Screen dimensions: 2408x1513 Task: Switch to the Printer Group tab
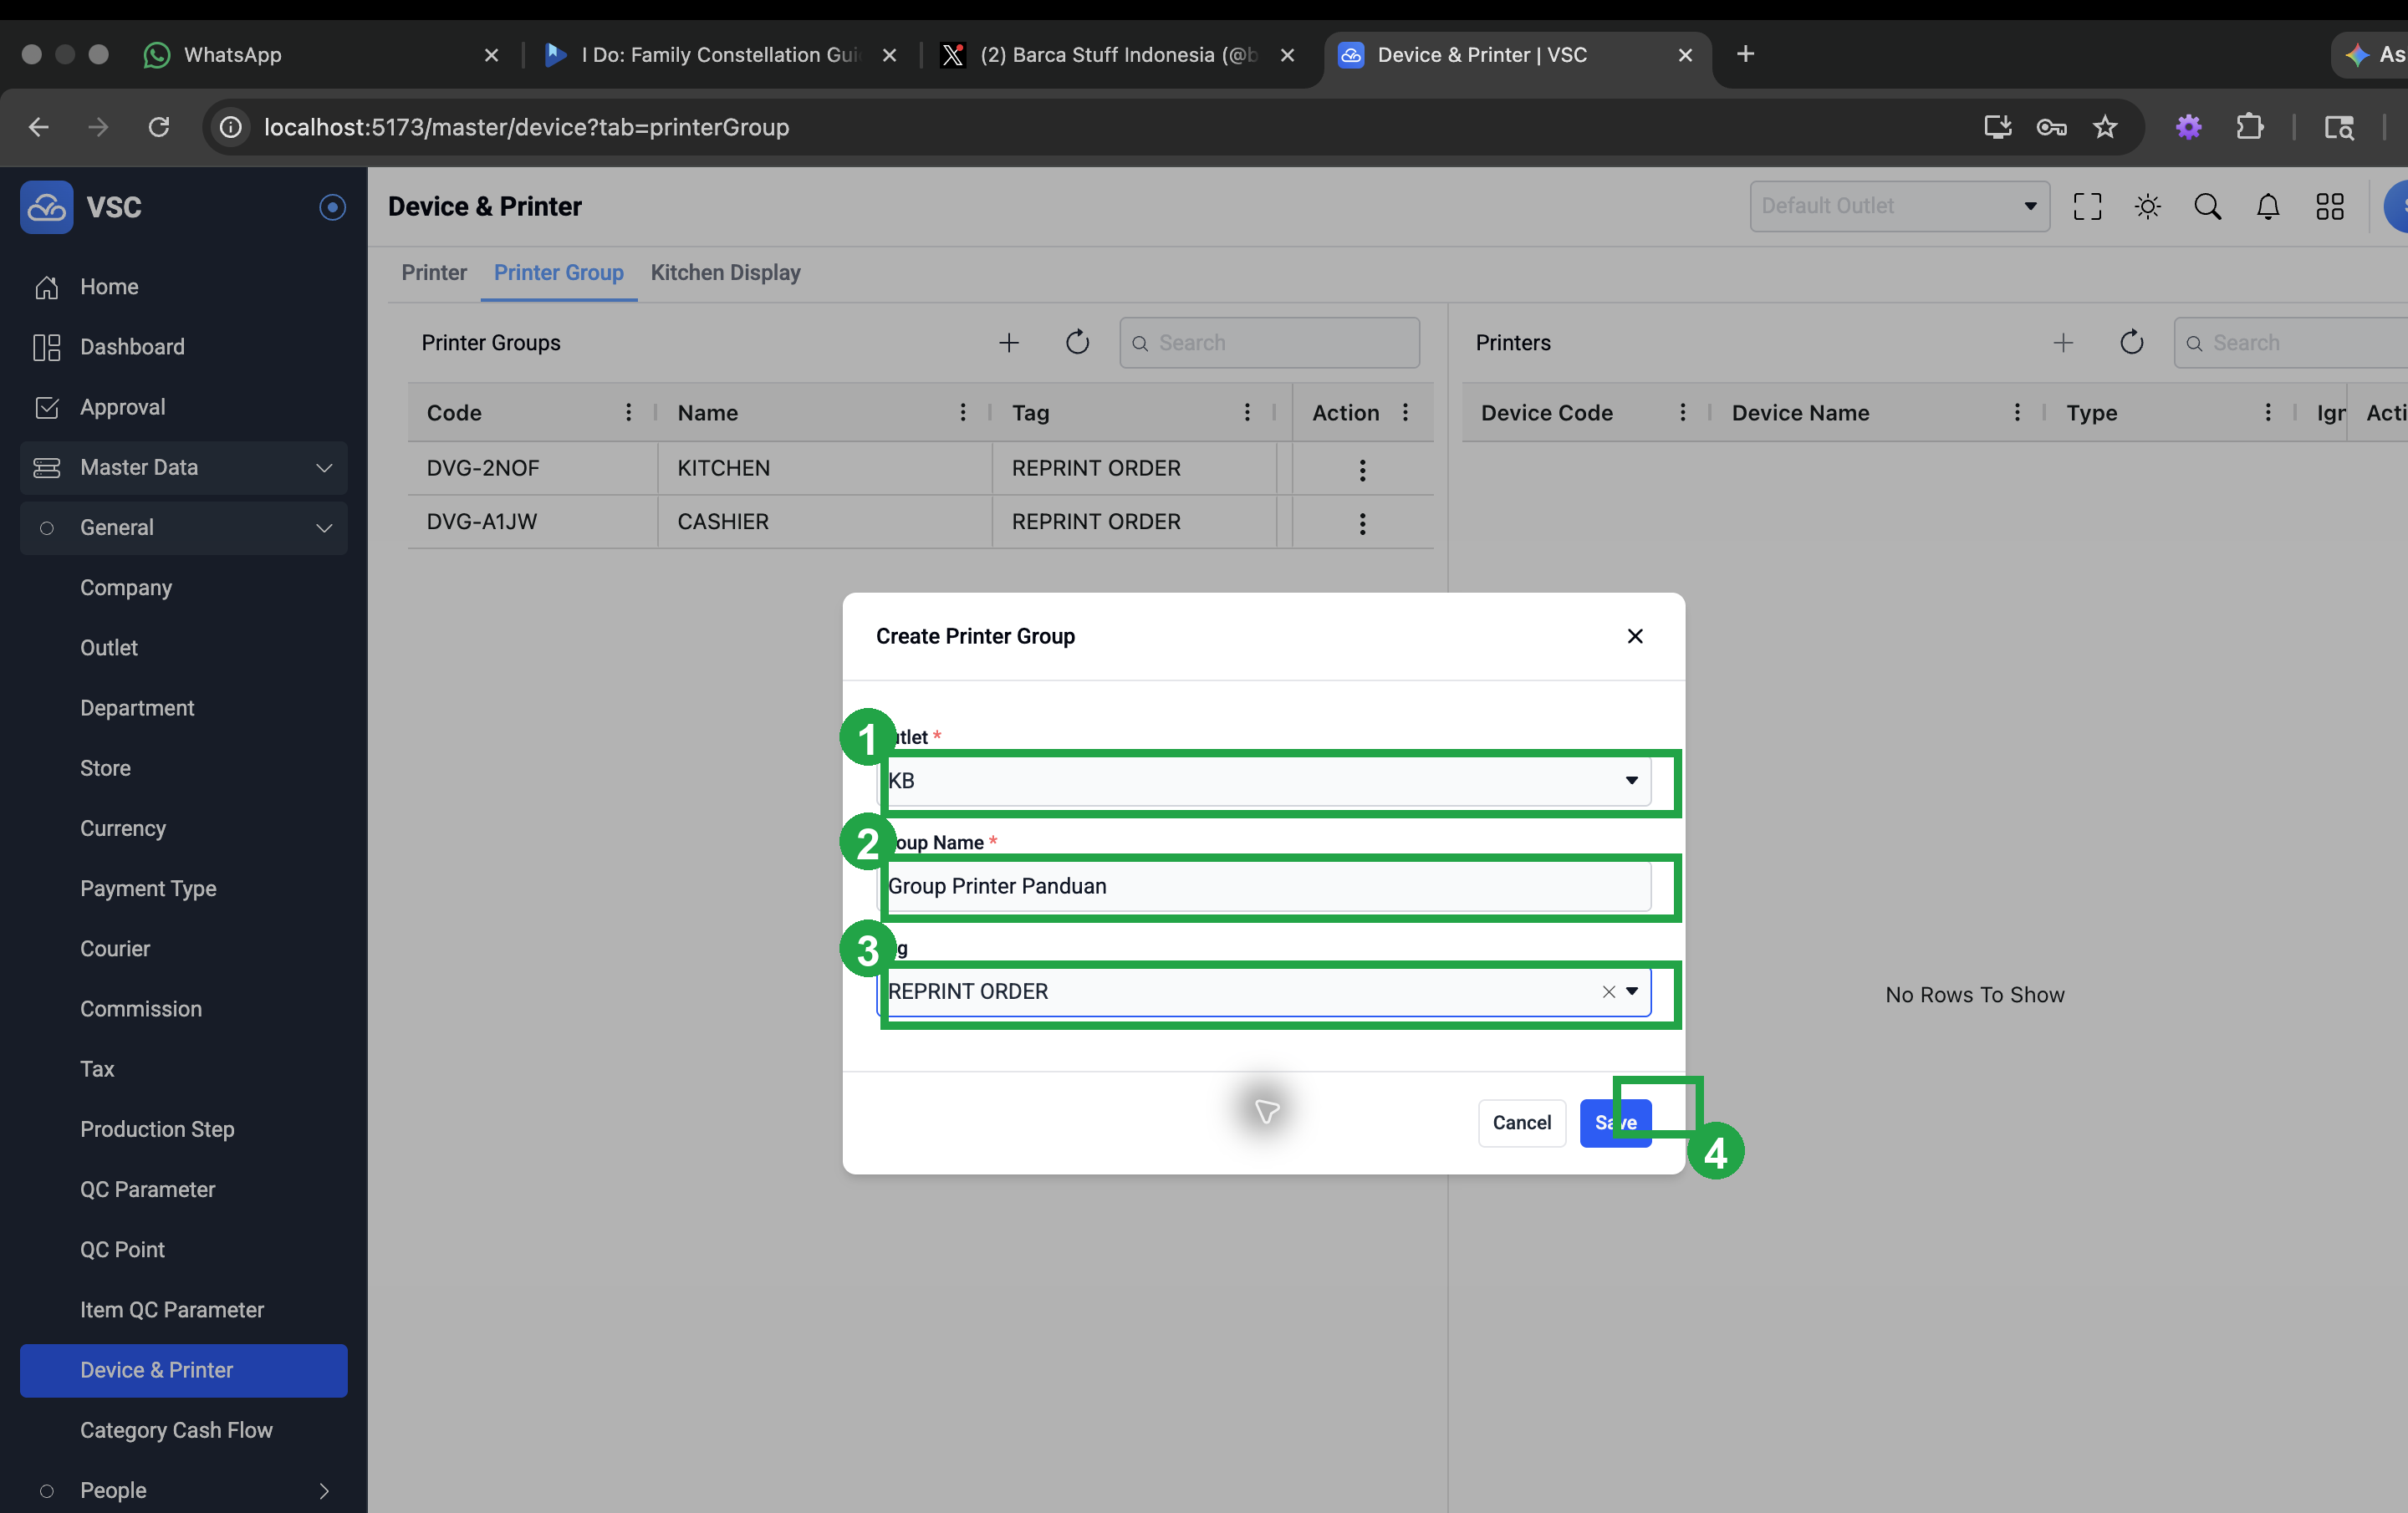point(558,272)
